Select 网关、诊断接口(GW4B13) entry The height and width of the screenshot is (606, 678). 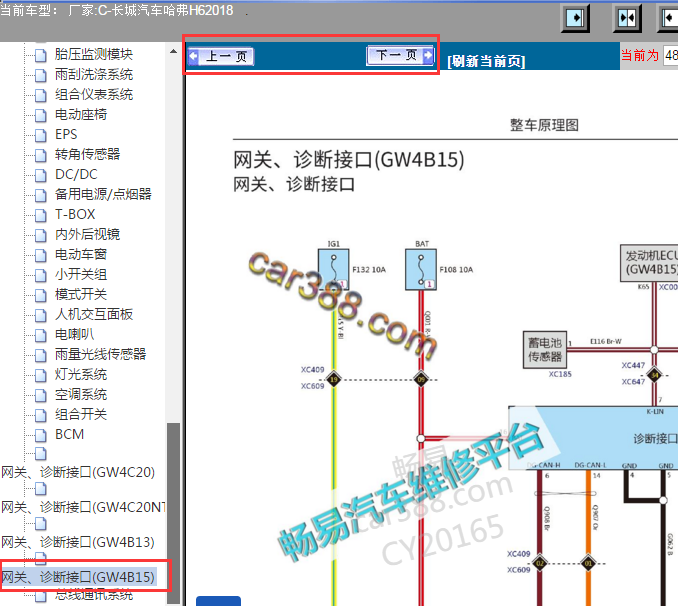tap(78, 542)
